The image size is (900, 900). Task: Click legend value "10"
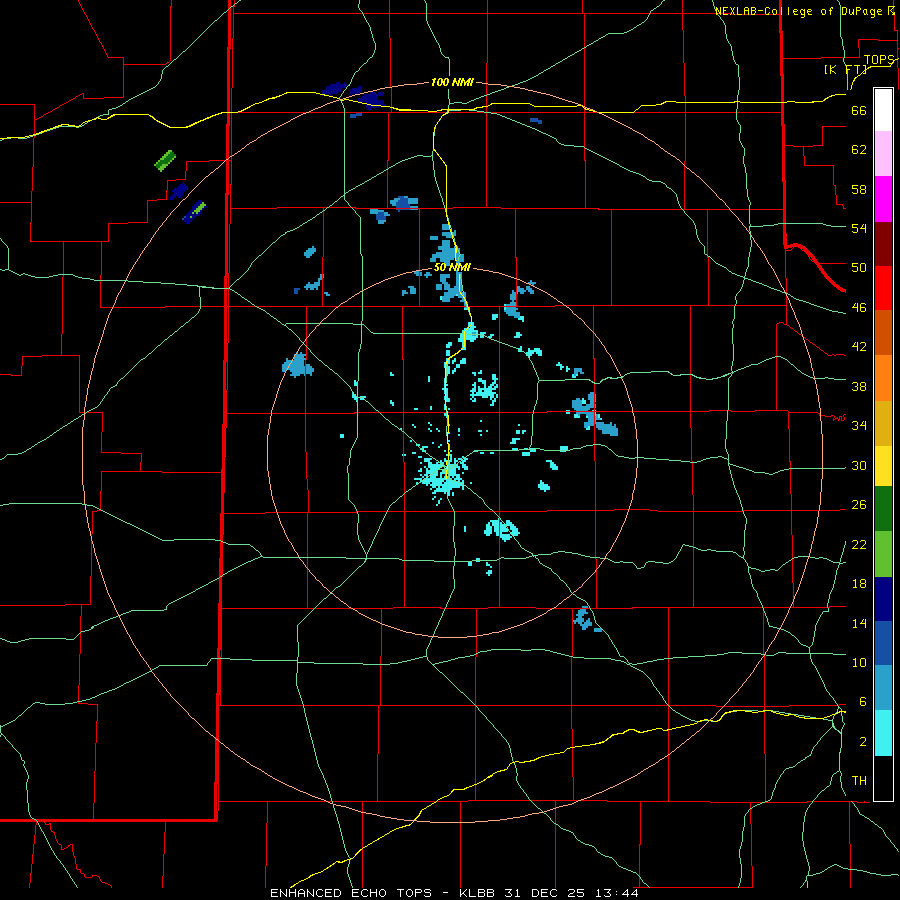[x=859, y=663]
